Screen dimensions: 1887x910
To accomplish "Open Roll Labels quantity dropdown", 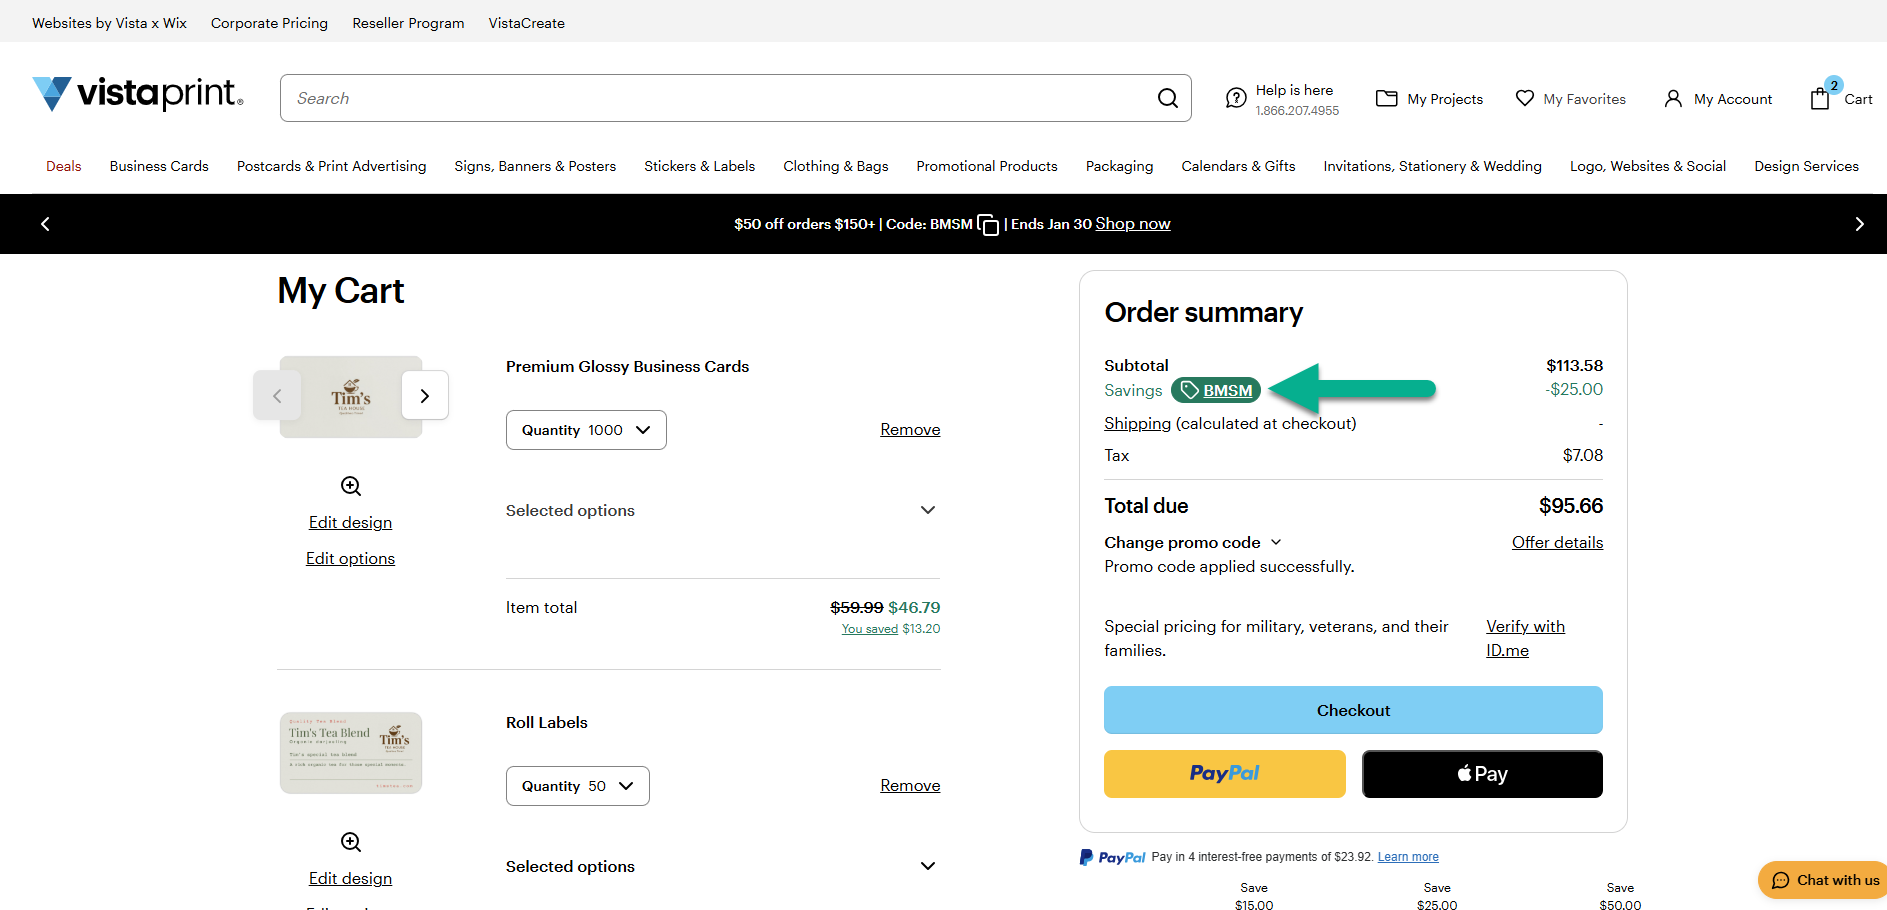I will click(x=578, y=786).
